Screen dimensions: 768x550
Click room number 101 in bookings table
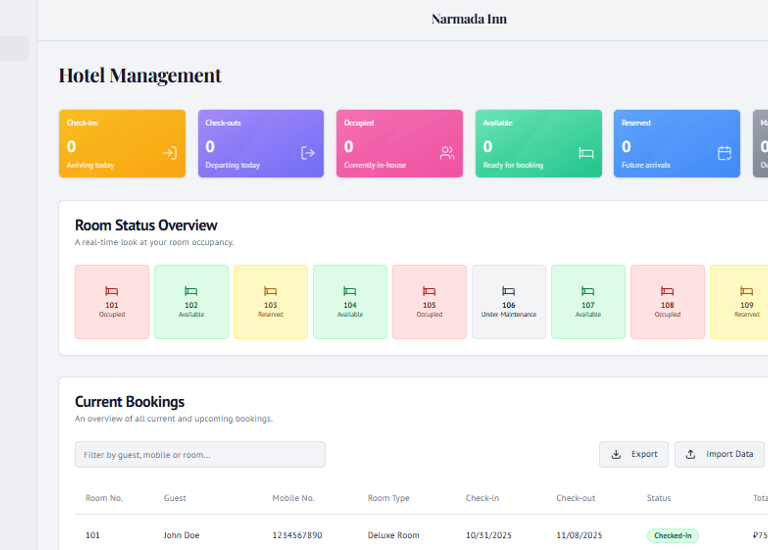[x=93, y=535]
